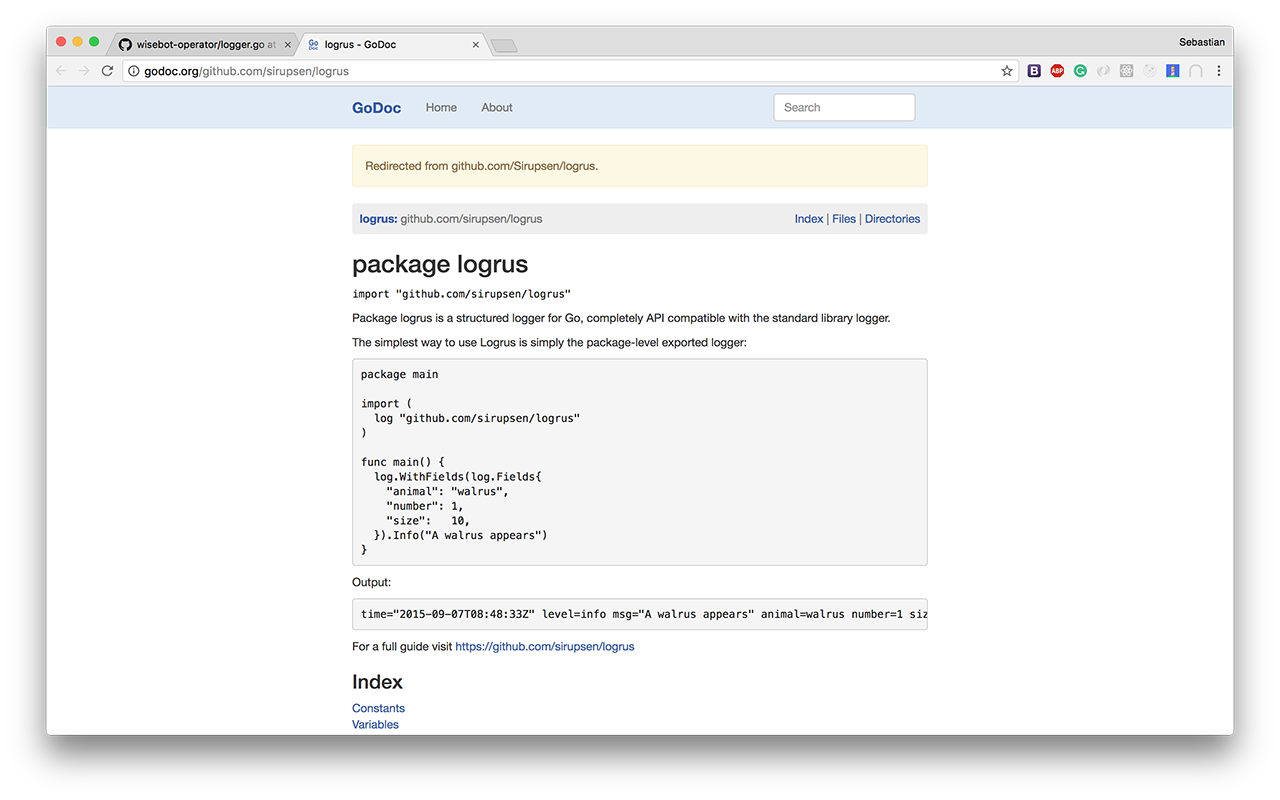This screenshot has width=1280, height=800.
Task: Open the About page in navbar
Action: (497, 108)
